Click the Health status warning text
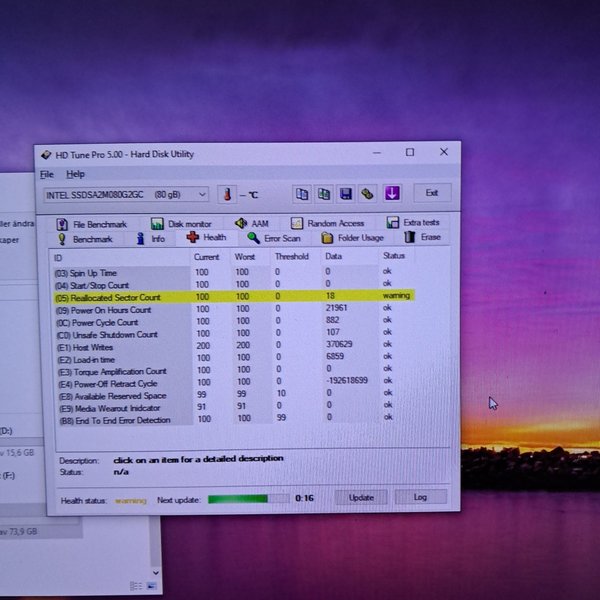 coord(130,501)
